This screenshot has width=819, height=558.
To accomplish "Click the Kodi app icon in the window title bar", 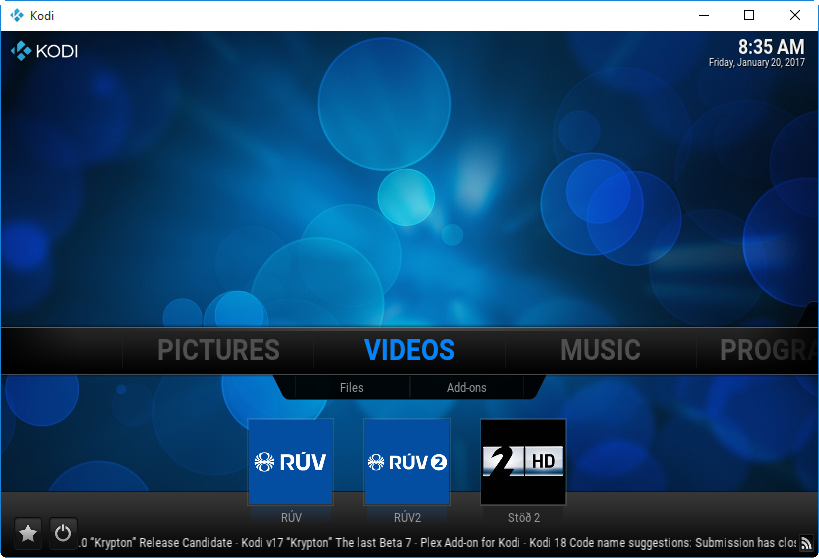I will (15, 15).
